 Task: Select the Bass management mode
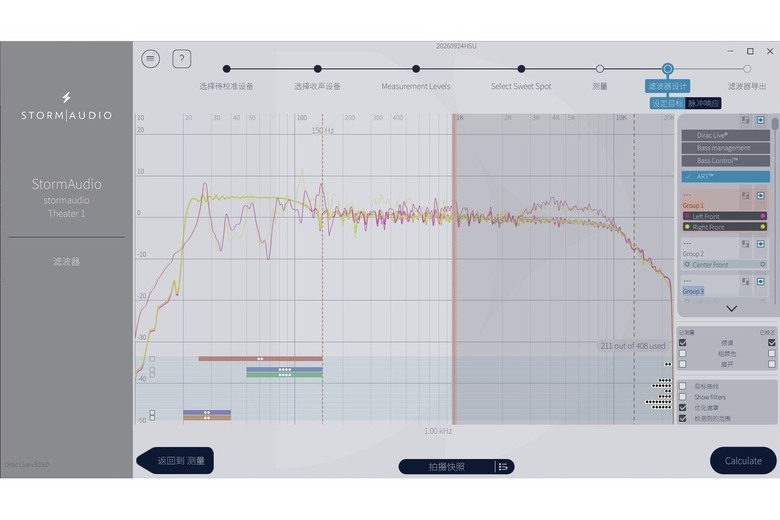[x=725, y=148]
